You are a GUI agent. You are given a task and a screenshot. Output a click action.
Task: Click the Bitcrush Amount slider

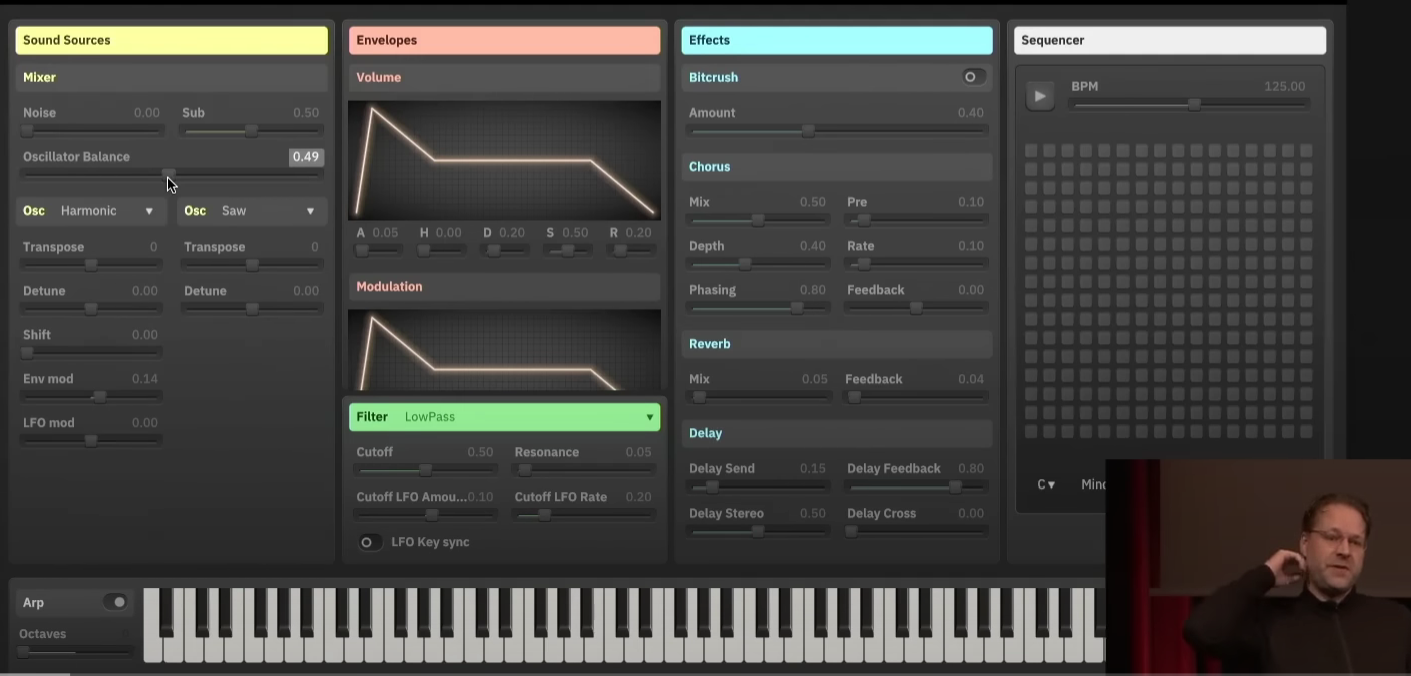pos(838,131)
